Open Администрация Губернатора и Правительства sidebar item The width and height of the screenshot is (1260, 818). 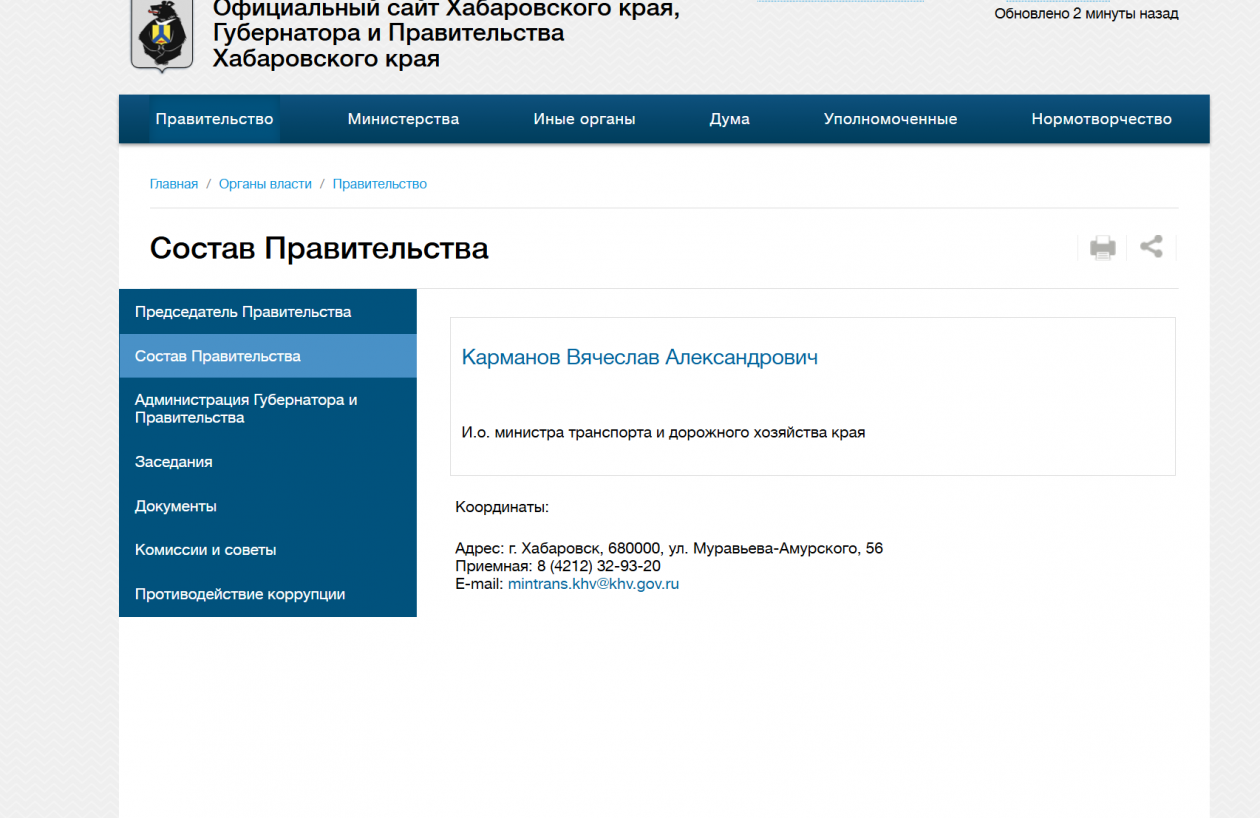[246, 409]
